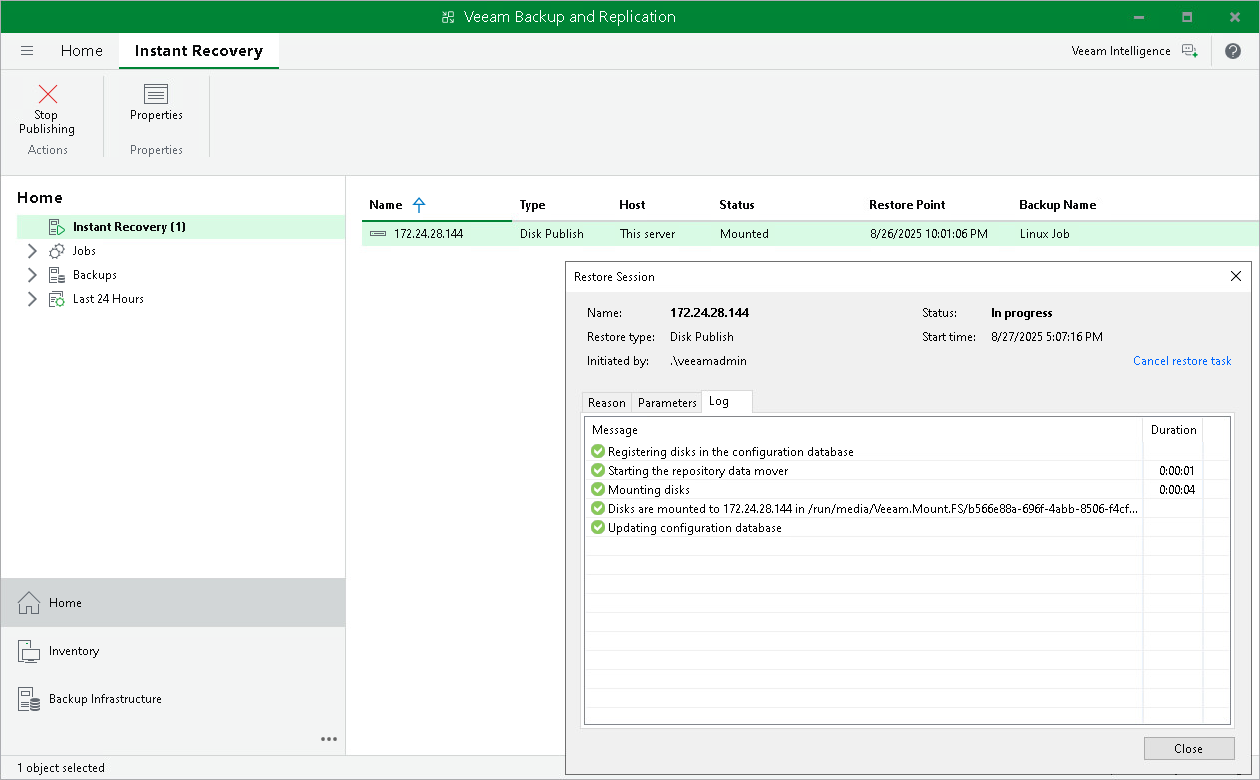The image size is (1260, 780).
Task: Click the Name column sort arrow
Action: (419, 205)
